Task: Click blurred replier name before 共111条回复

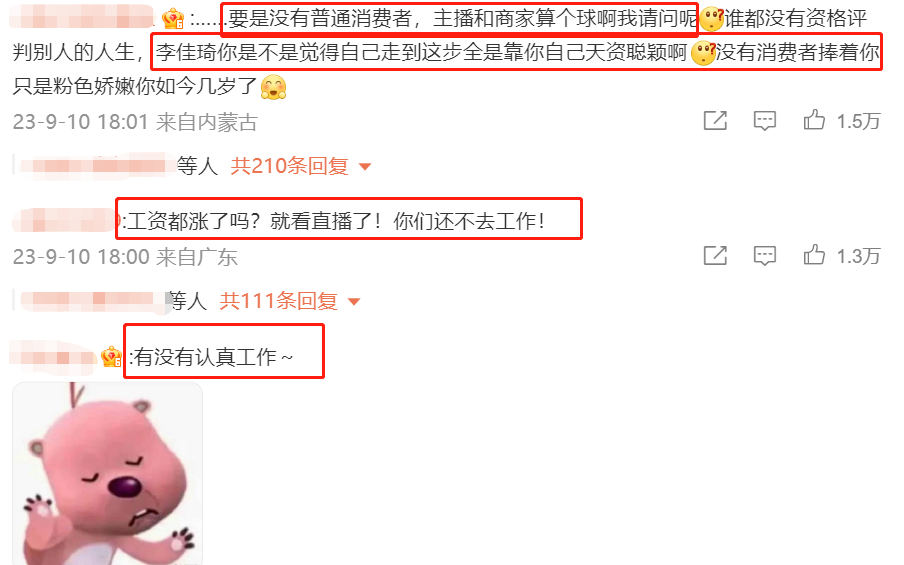Action: click(94, 301)
